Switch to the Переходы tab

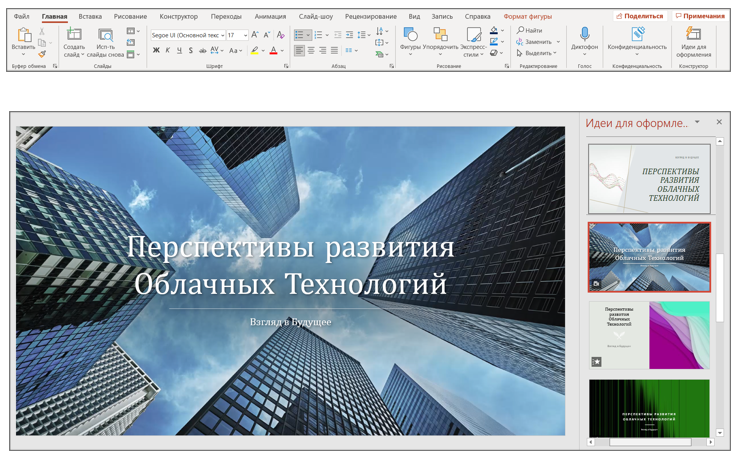226,16
